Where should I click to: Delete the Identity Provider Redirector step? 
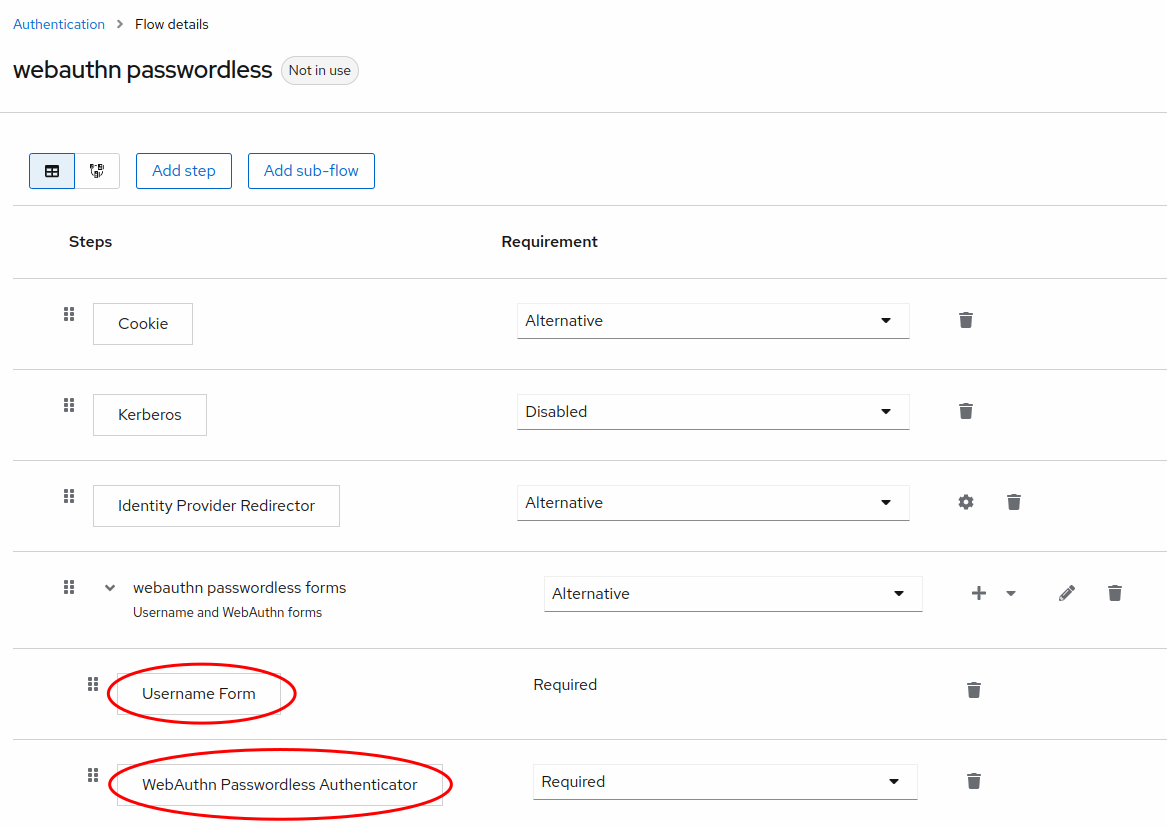[x=1014, y=502]
